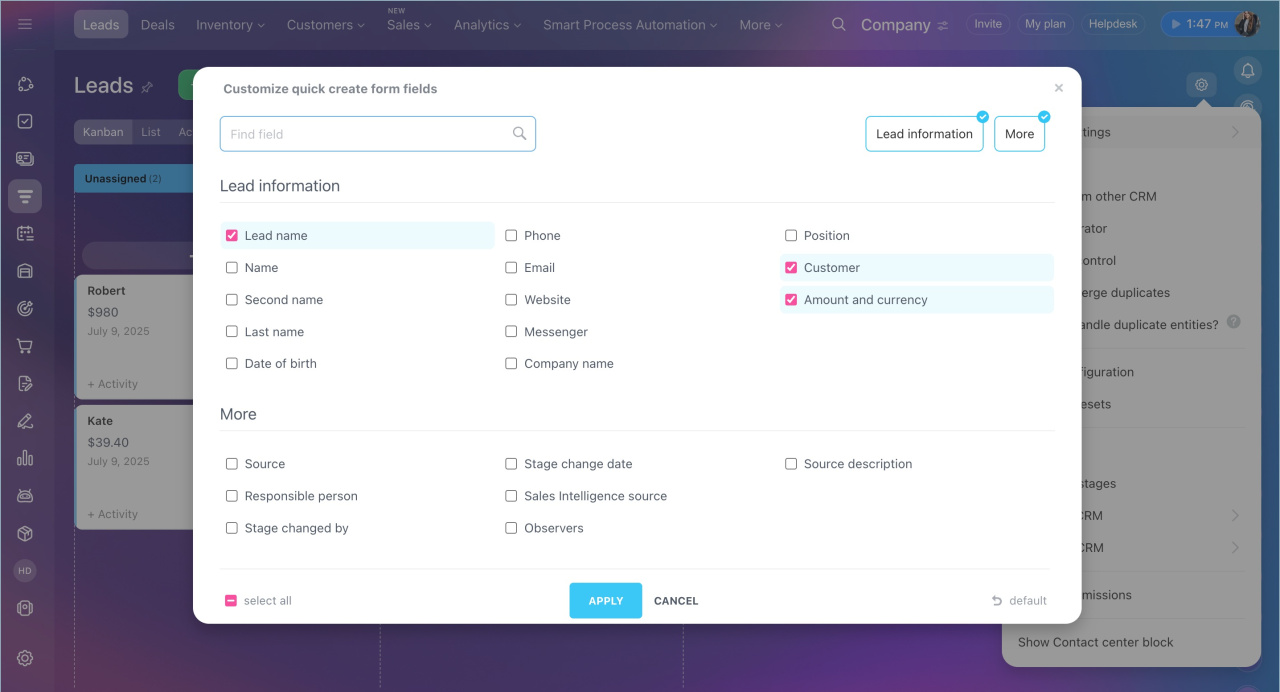This screenshot has width=1280, height=692.
Task: Click the Apply button
Action: click(x=605, y=601)
